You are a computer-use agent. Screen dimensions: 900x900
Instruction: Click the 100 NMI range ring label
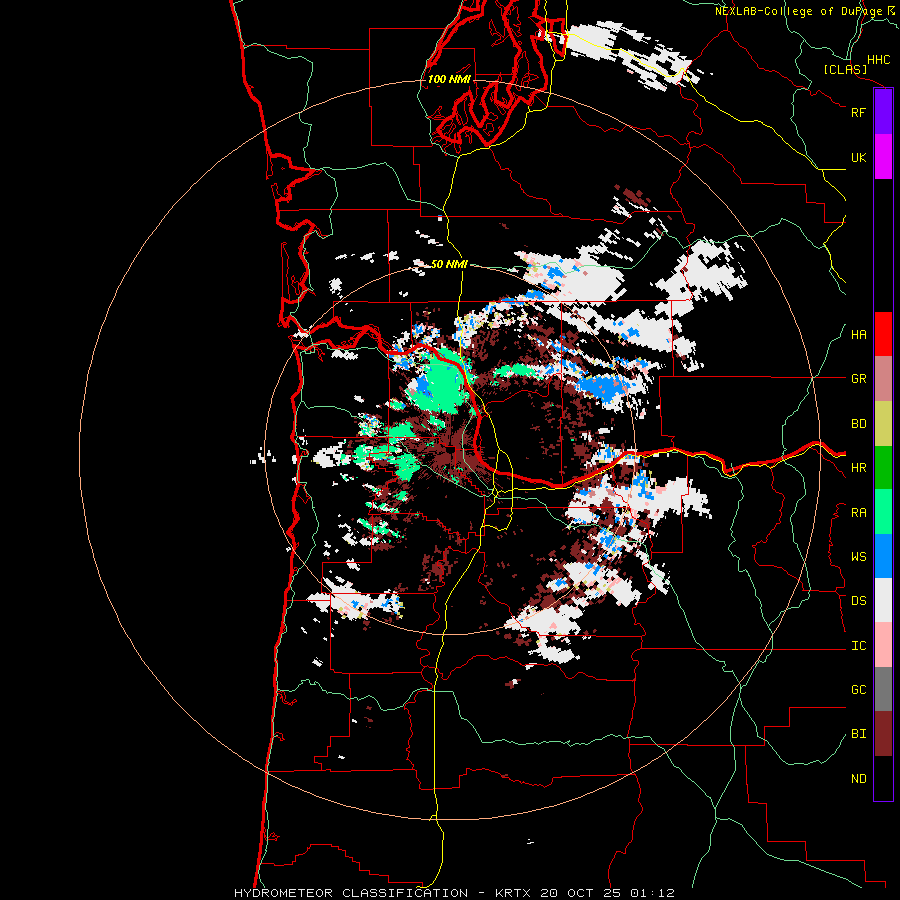[x=449, y=79]
